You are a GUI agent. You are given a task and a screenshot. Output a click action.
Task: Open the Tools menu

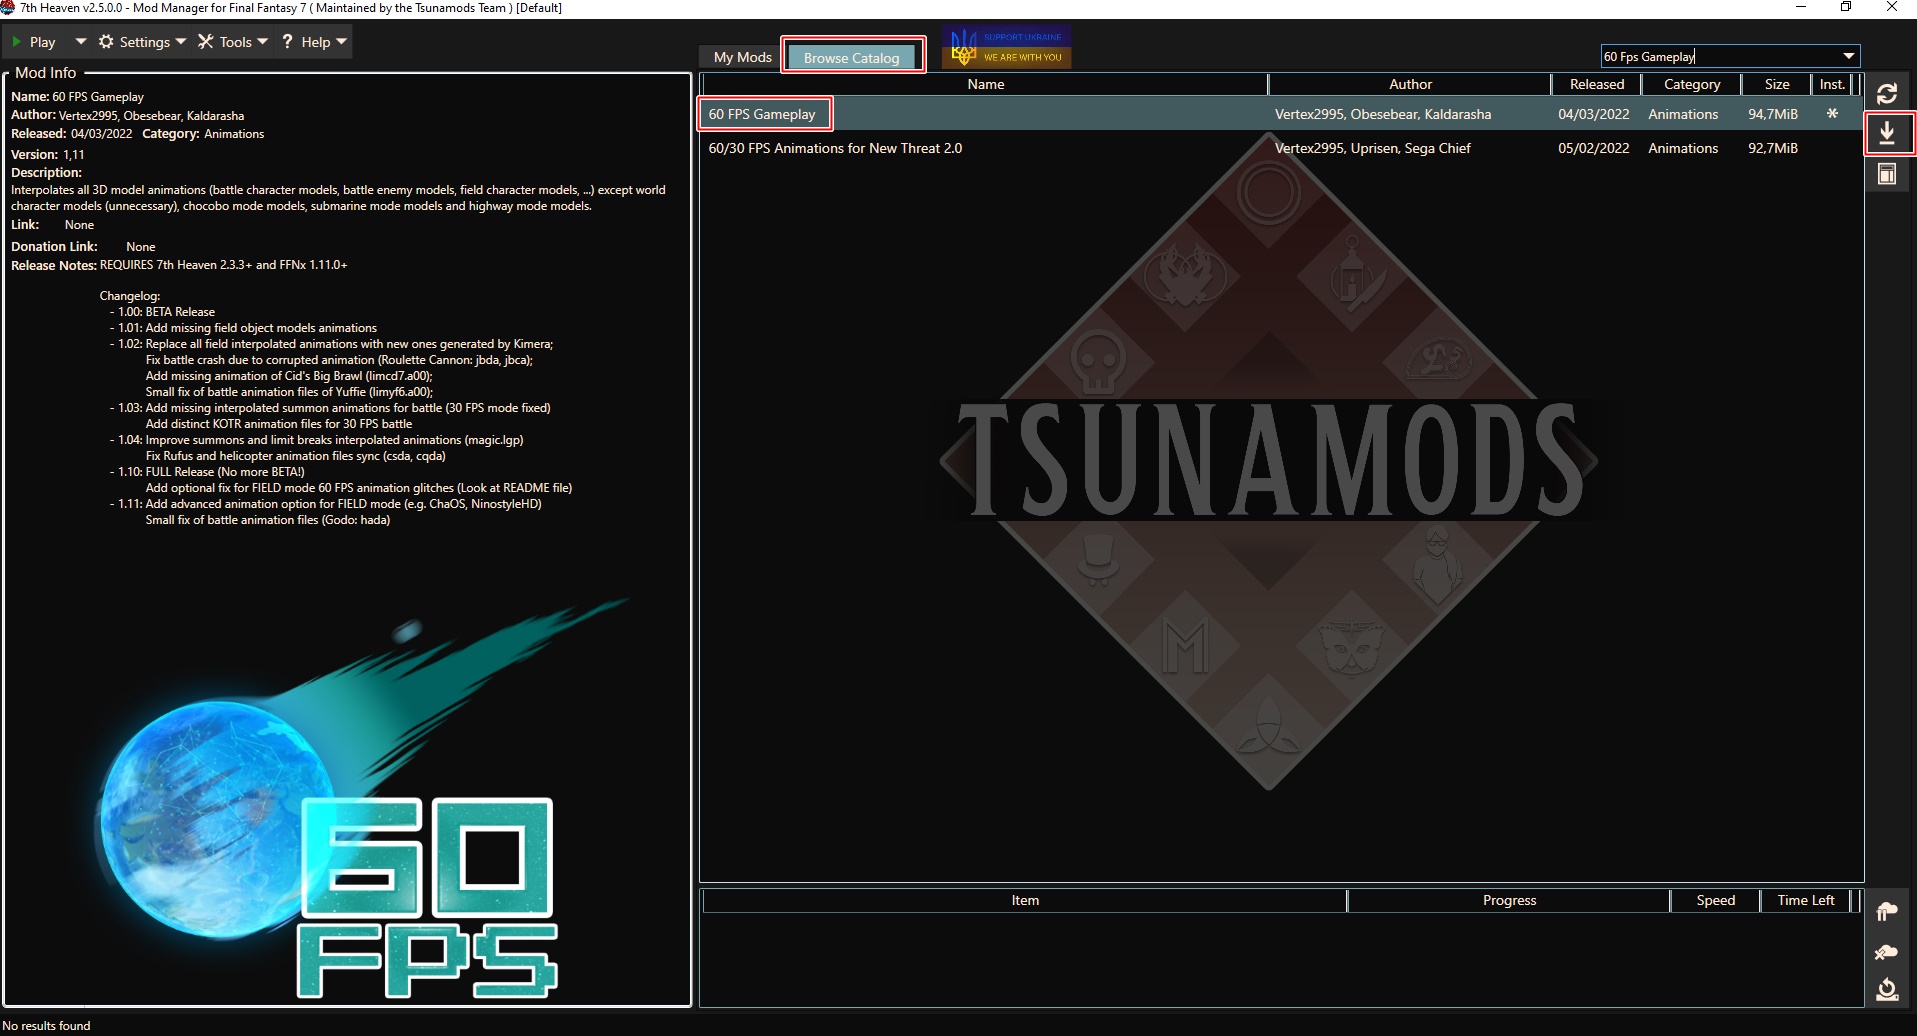point(233,42)
